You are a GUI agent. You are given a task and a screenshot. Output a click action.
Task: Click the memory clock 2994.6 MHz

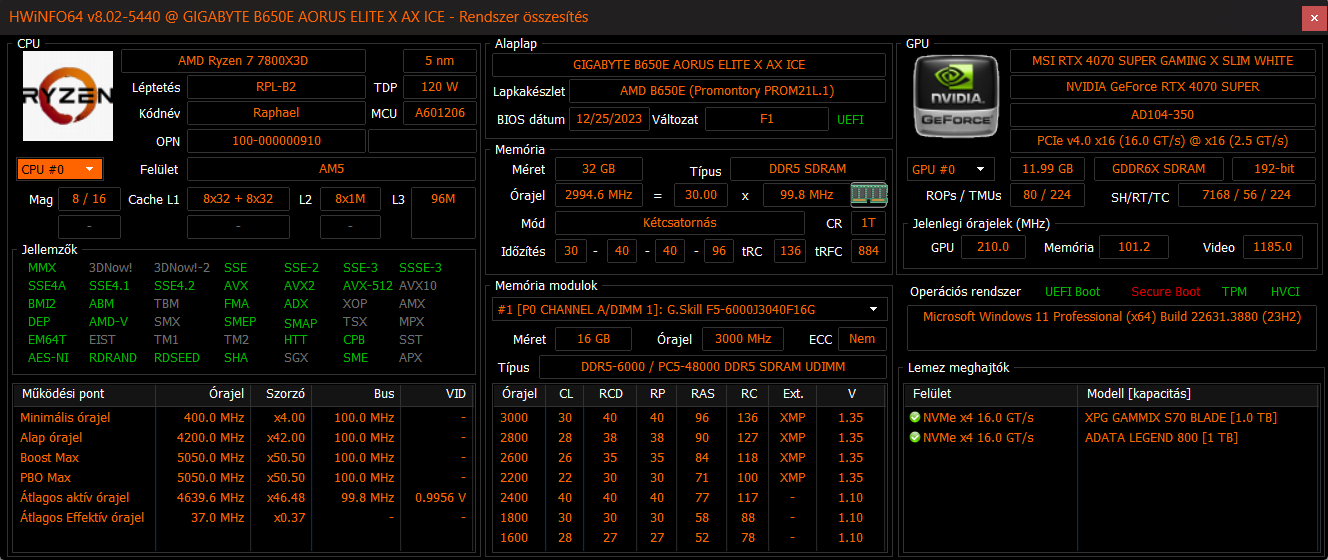pos(599,195)
